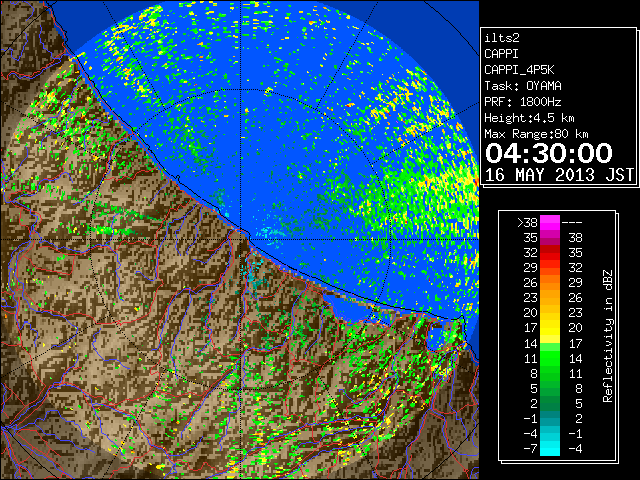This screenshot has width=640, height=480.
Task: Click the '>38' legend value
Action: (527, 223)
